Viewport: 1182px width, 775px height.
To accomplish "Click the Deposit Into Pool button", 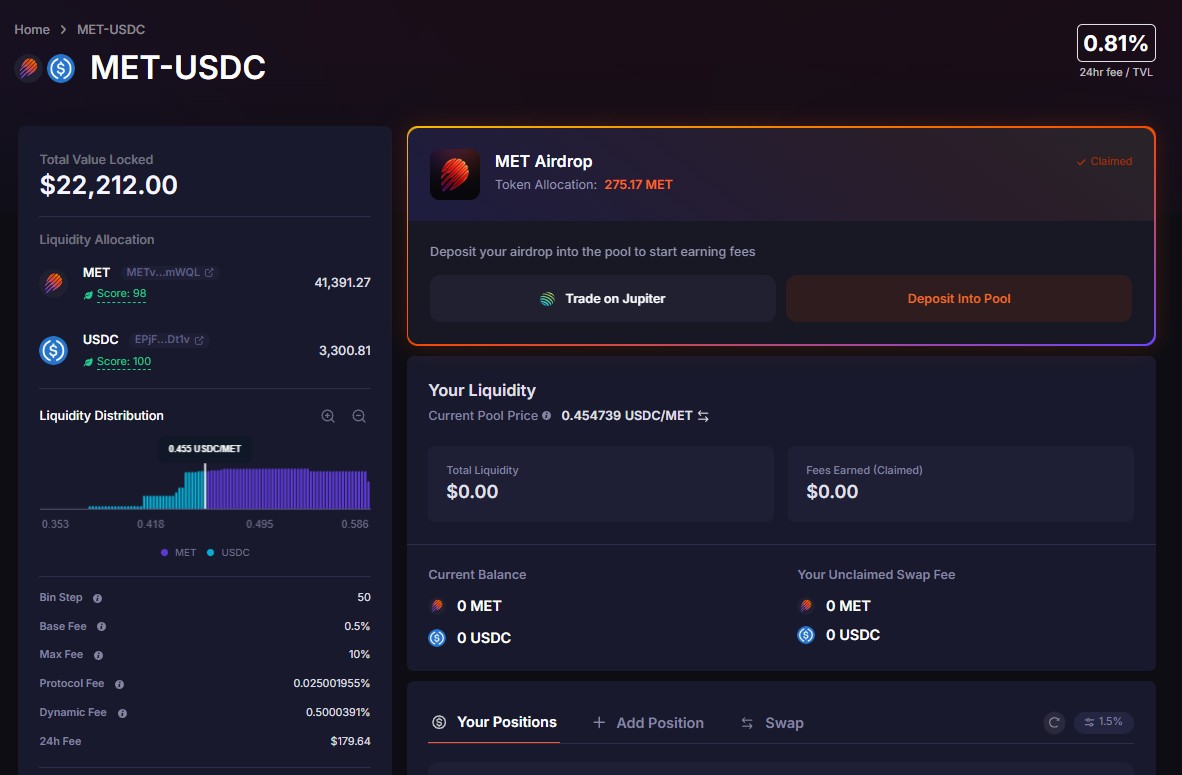I will click(x=959, y=298).
